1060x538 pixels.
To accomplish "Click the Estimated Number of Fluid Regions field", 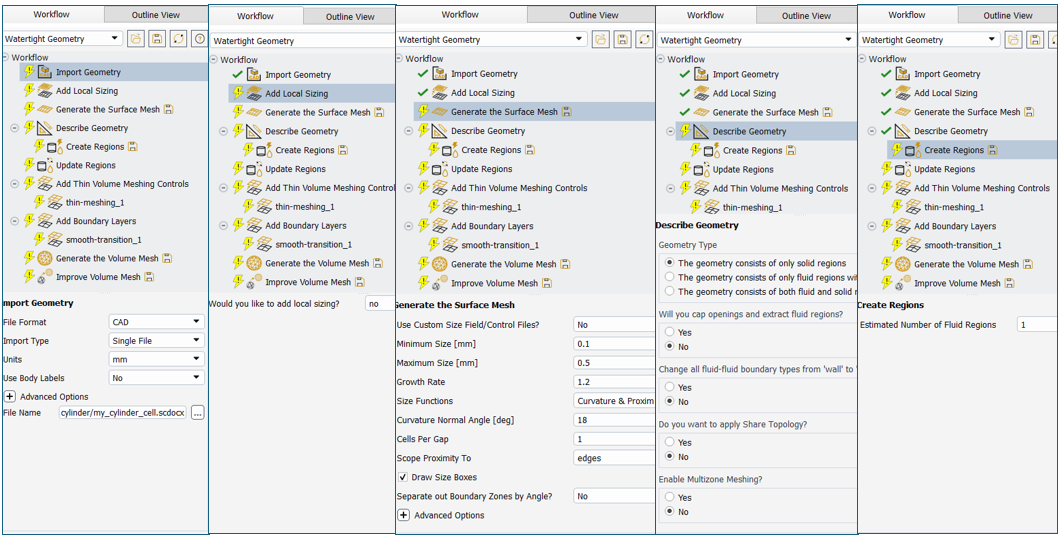I will coord(1038,325).
